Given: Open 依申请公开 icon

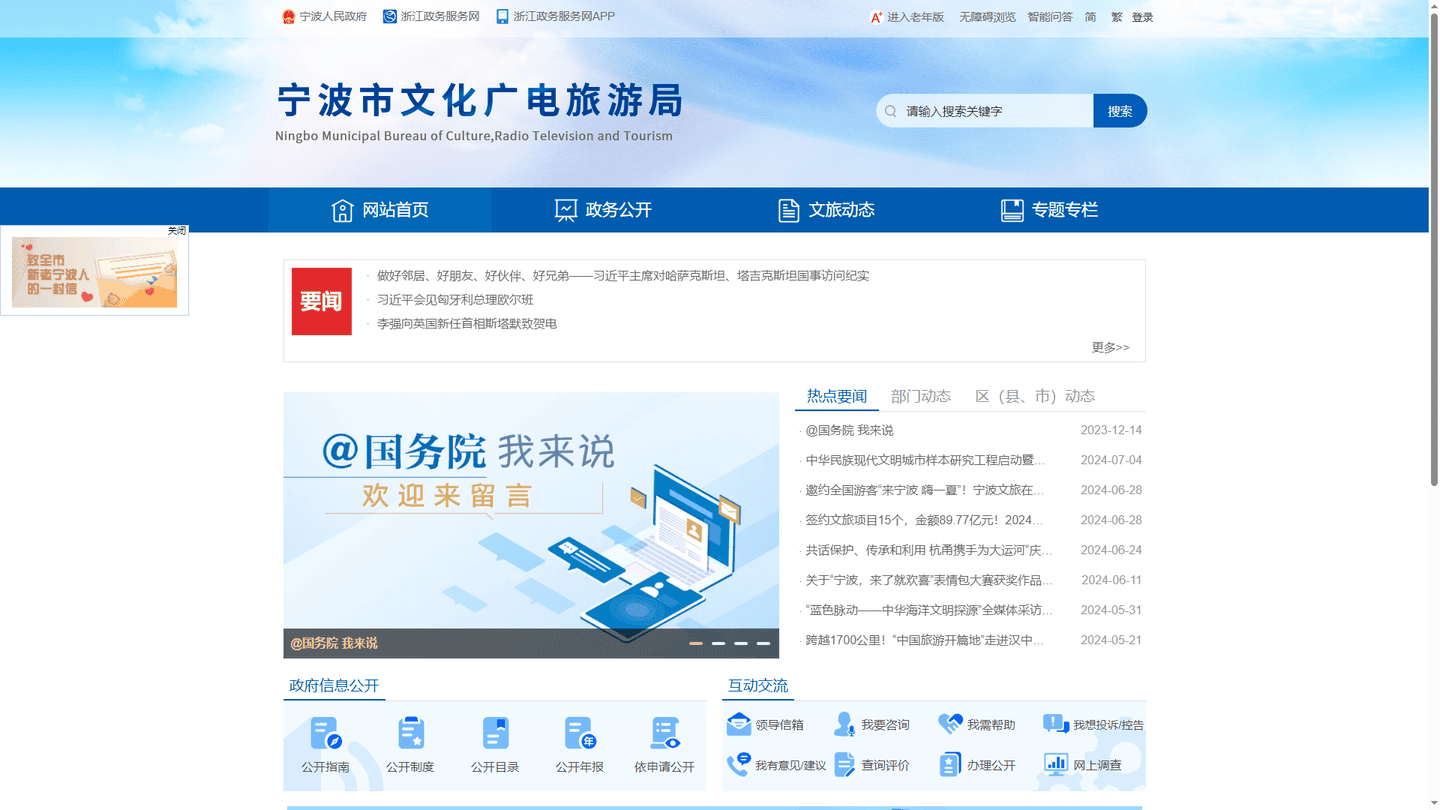Looking at the screenshot, I should coord(665,734).
